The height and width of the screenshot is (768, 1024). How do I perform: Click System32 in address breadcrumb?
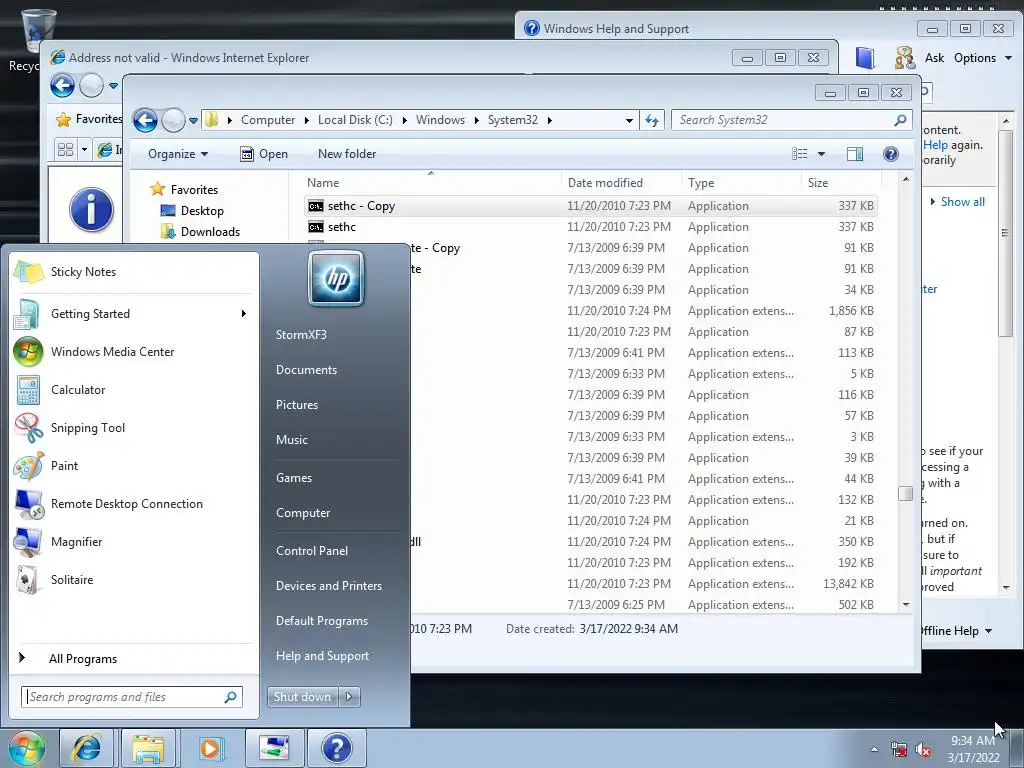513,120
